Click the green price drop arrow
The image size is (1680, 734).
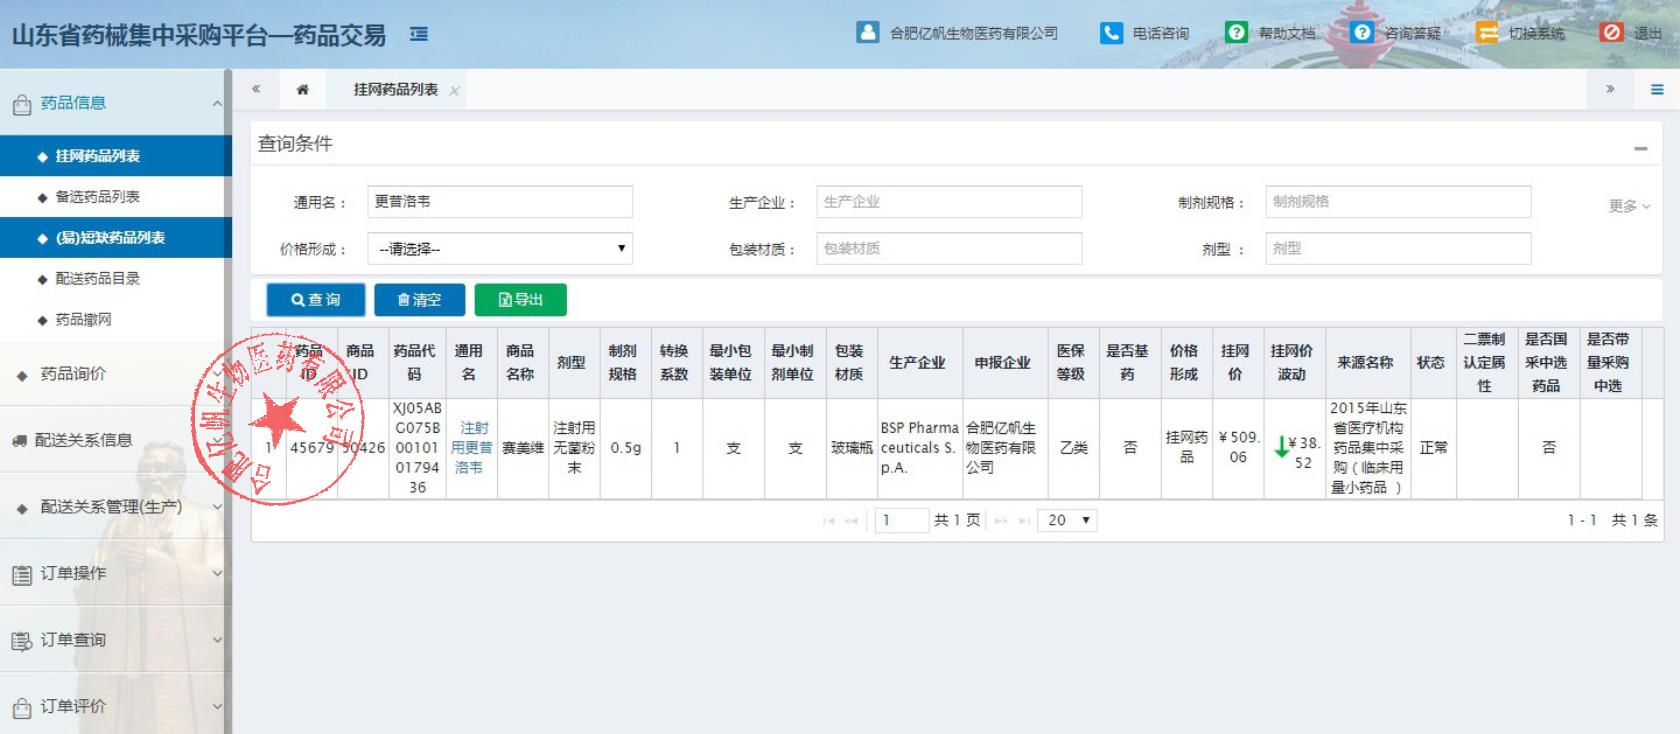(x=1281, y=447)
